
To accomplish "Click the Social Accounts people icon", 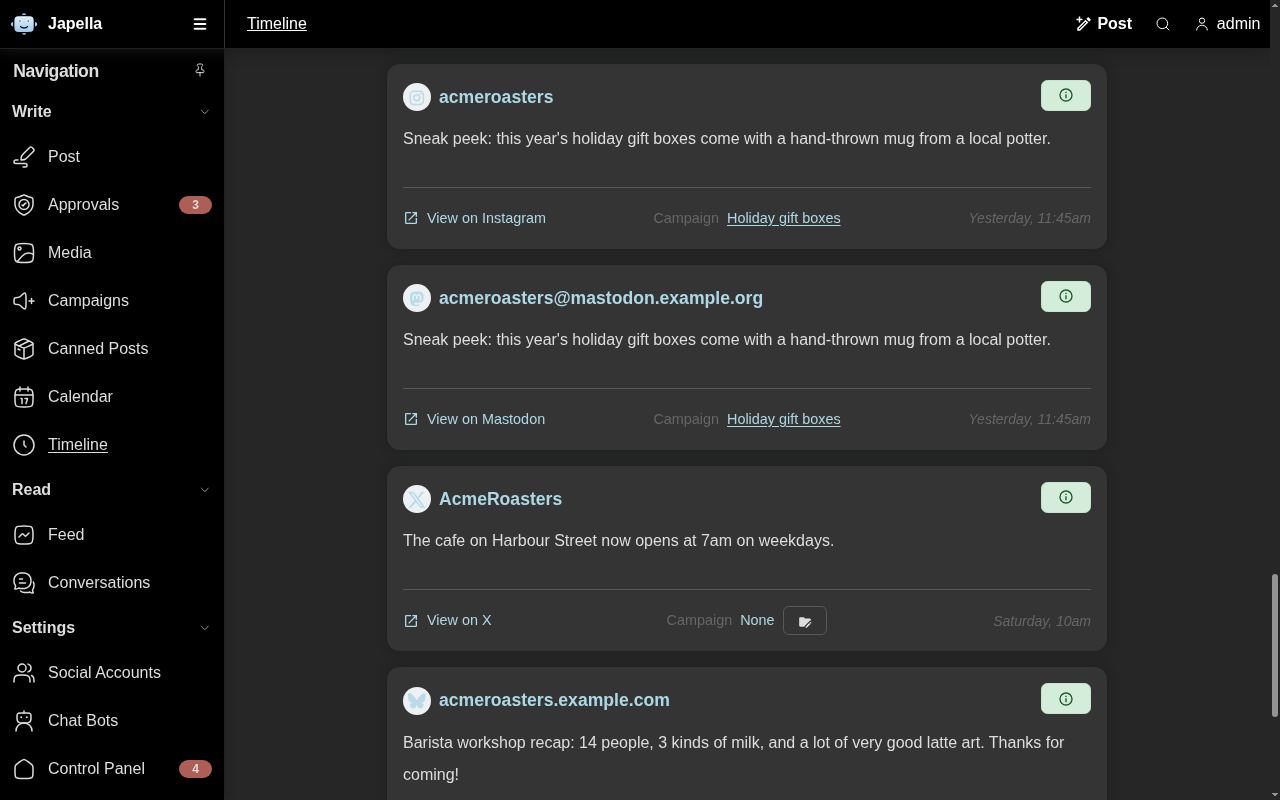I will (25, 673).
